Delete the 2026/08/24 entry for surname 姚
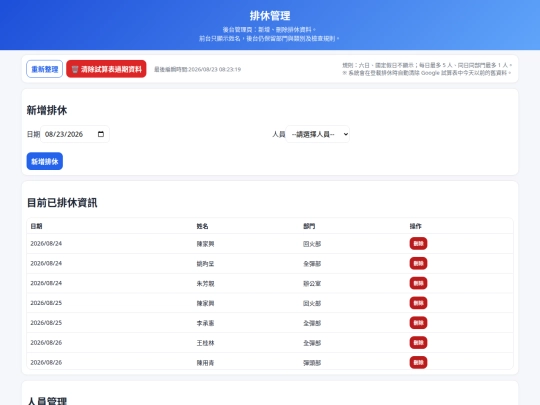540x405 pixels. point(418,263)
